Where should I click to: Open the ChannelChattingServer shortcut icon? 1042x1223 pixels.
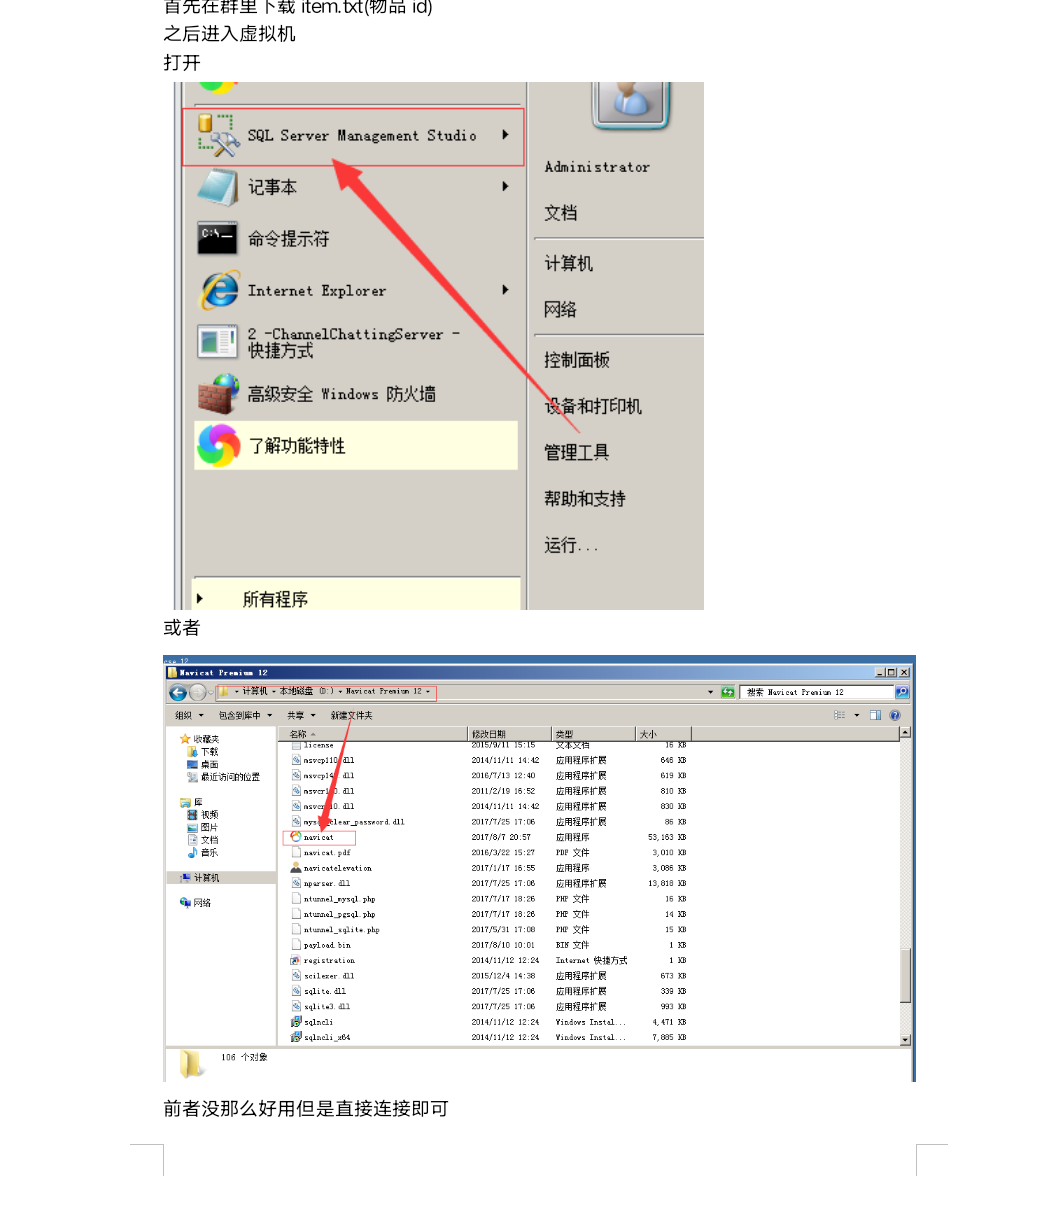pyautogui.click(x=218, y=342)
